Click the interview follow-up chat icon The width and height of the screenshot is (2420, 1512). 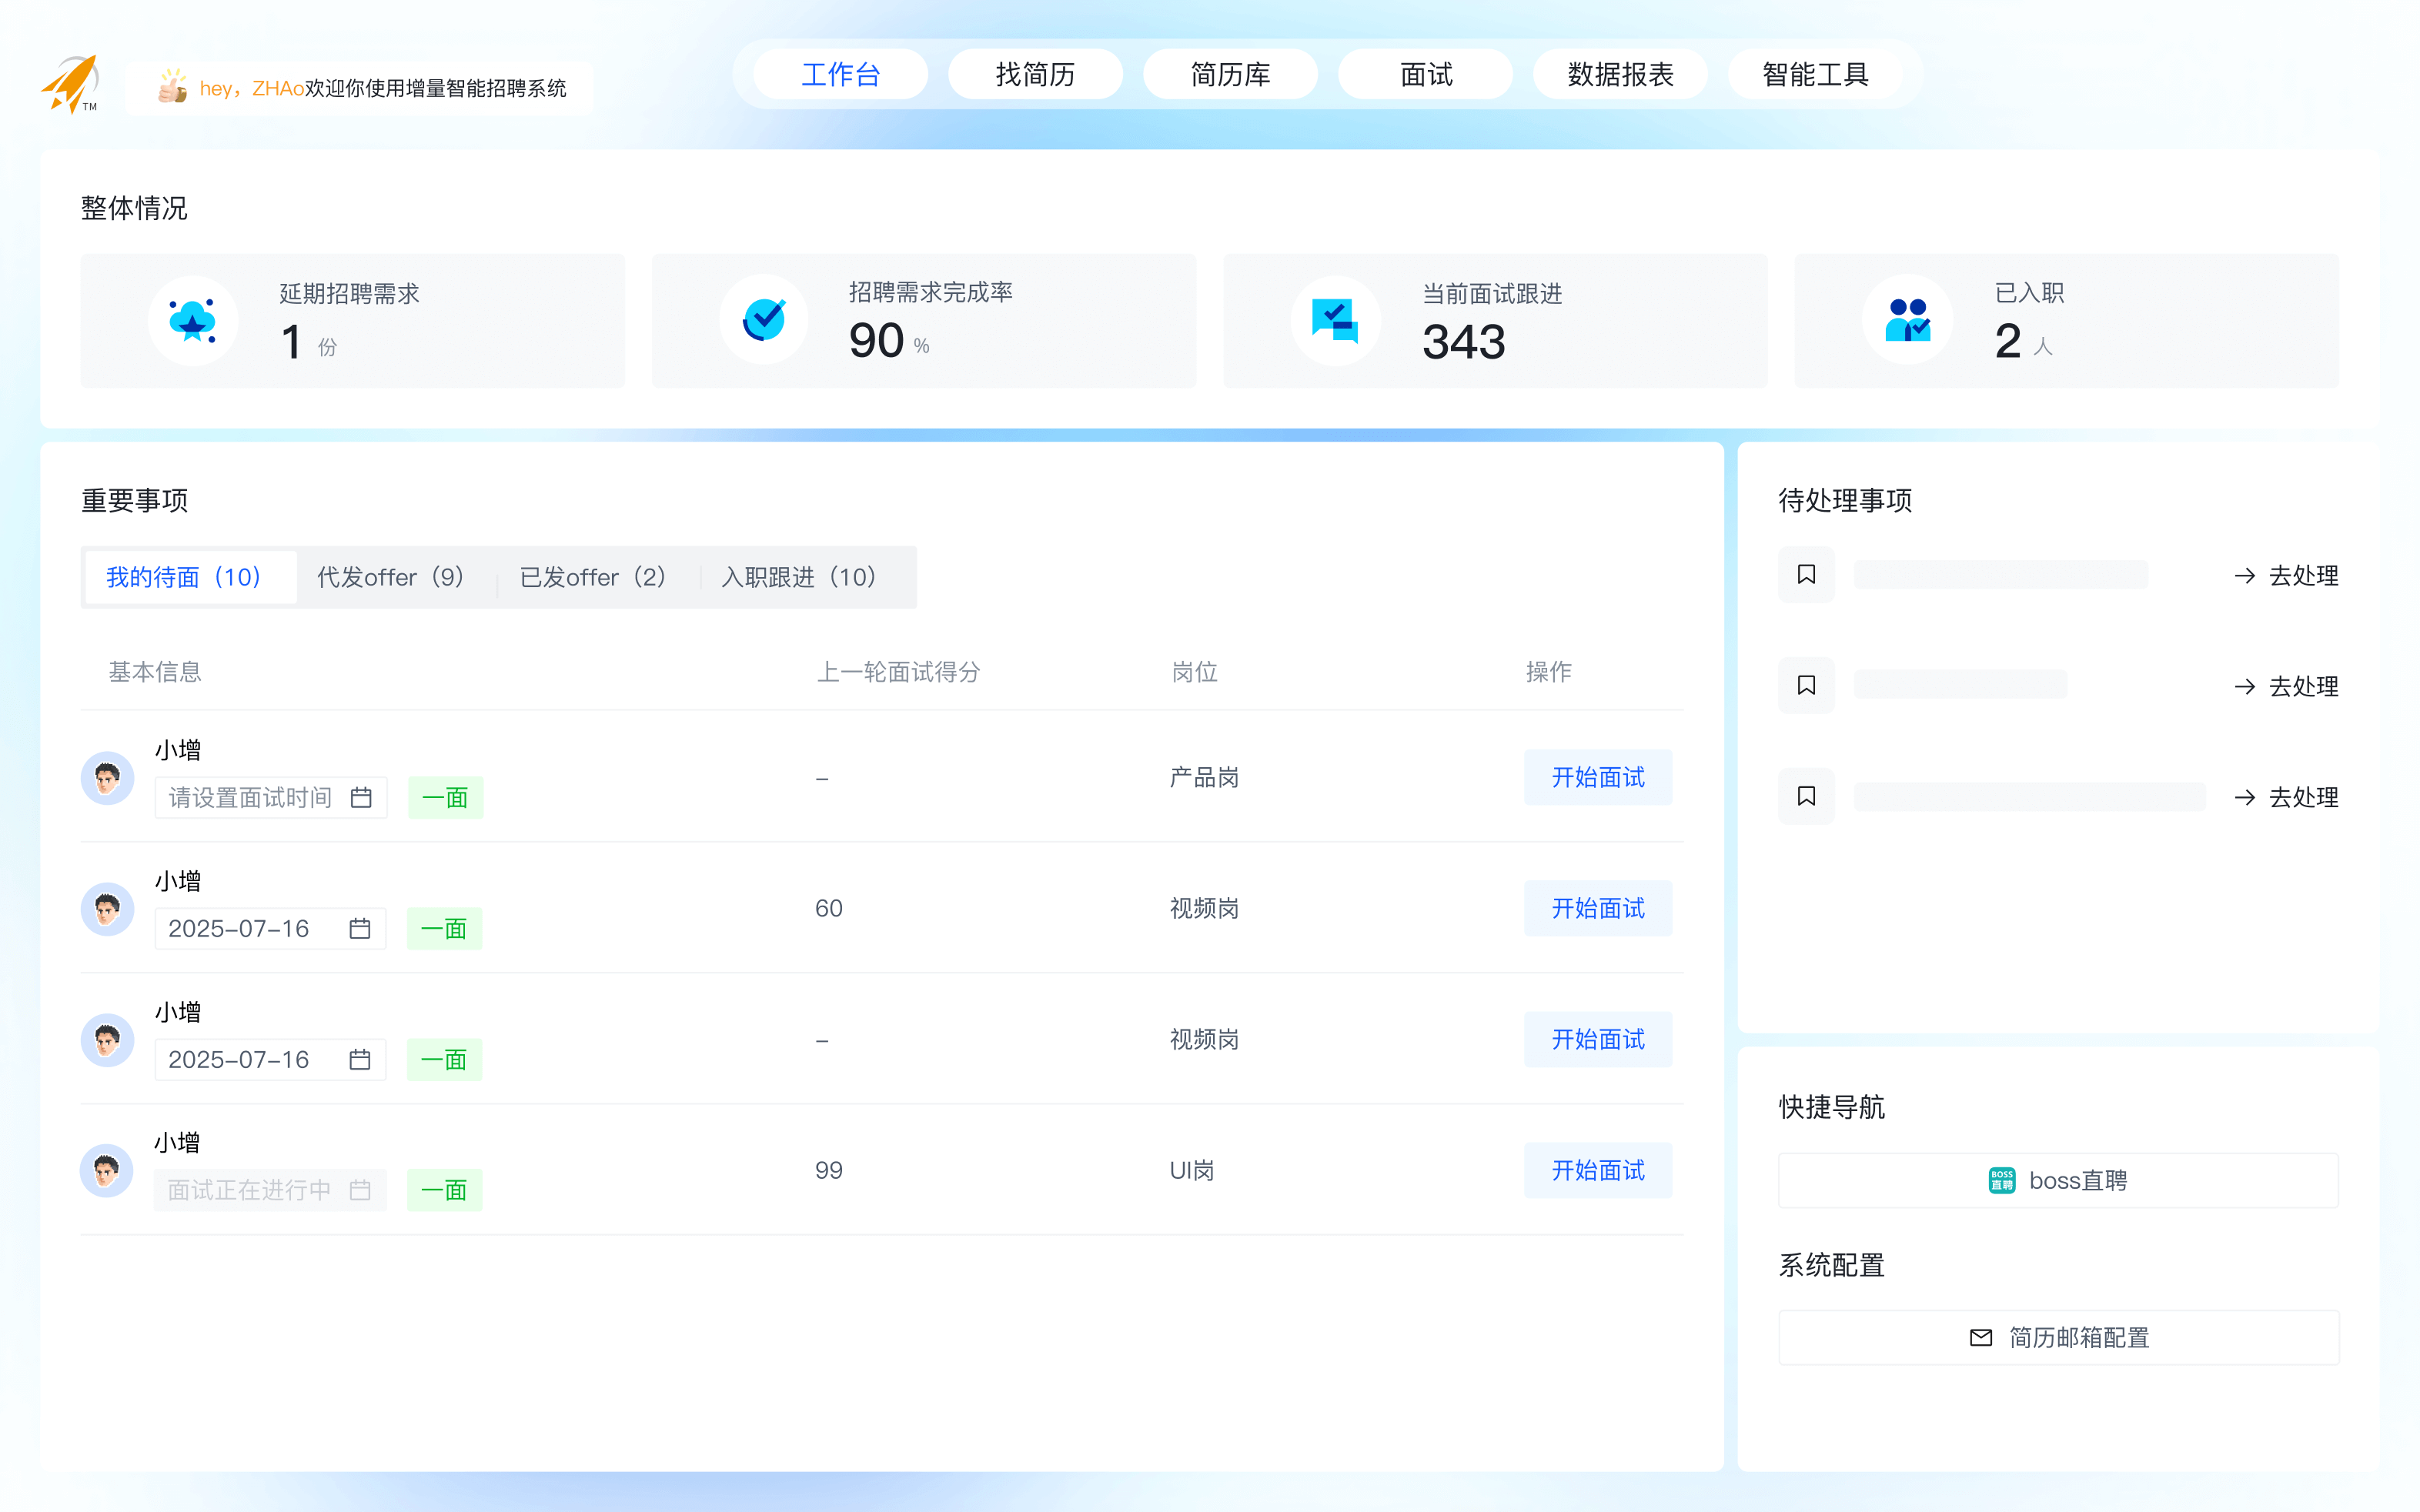[1335, 321]
